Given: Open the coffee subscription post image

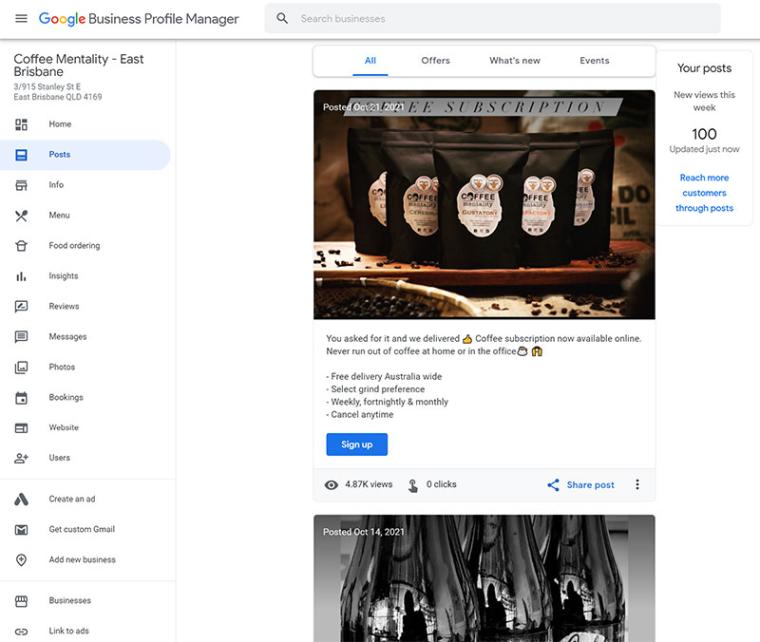Looking at the screenshot, I should [x=484, y=205].
